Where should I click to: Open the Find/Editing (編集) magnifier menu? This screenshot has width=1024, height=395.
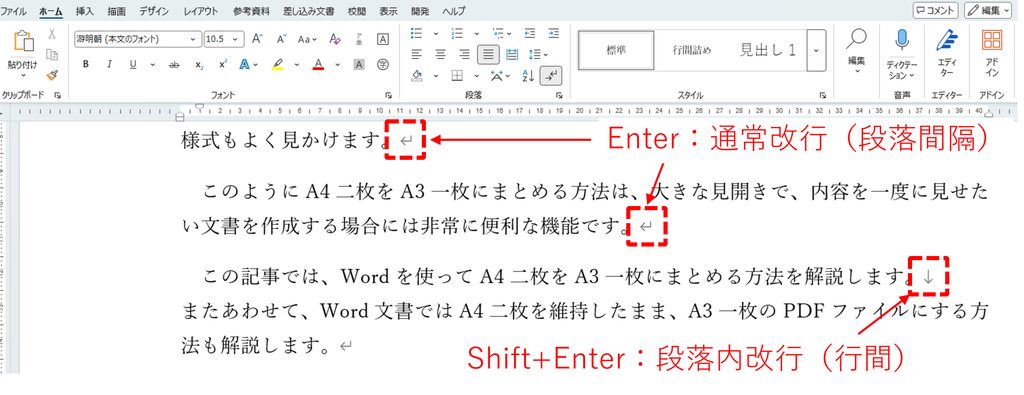pos(856,51)
